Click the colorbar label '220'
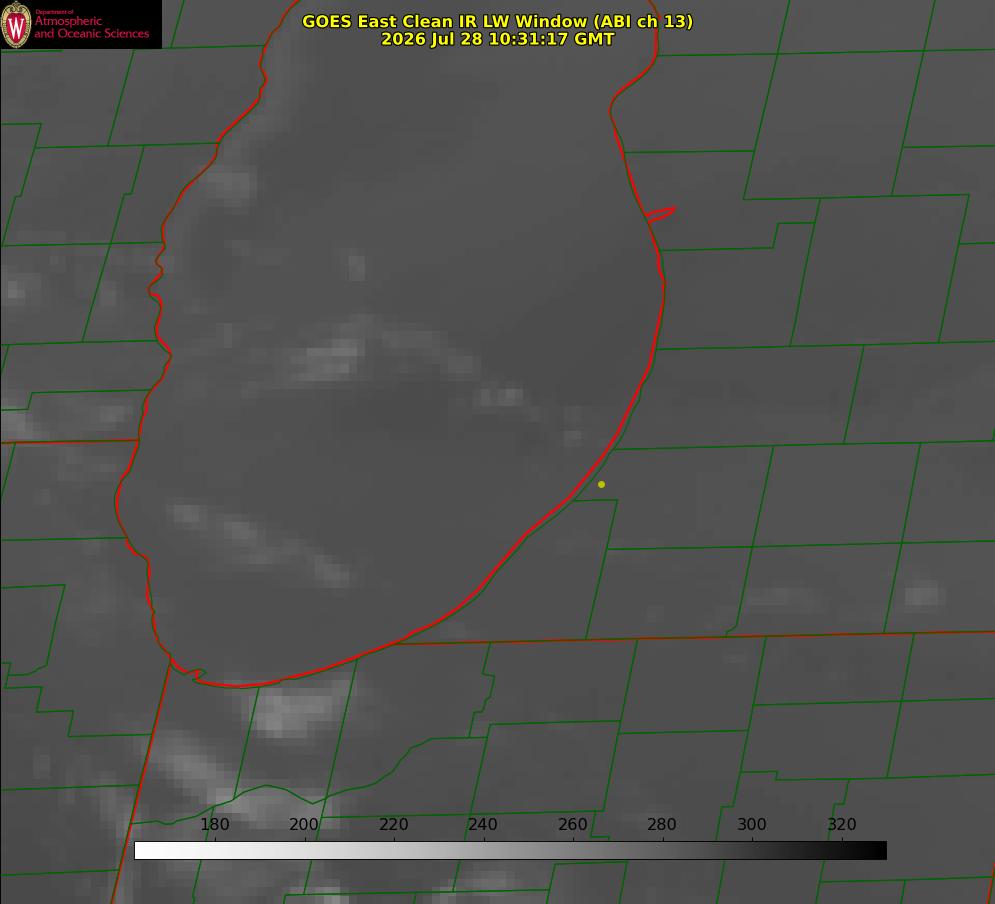Screen dimensions: 995x904 pyautogui.click(x=393, y=824)
